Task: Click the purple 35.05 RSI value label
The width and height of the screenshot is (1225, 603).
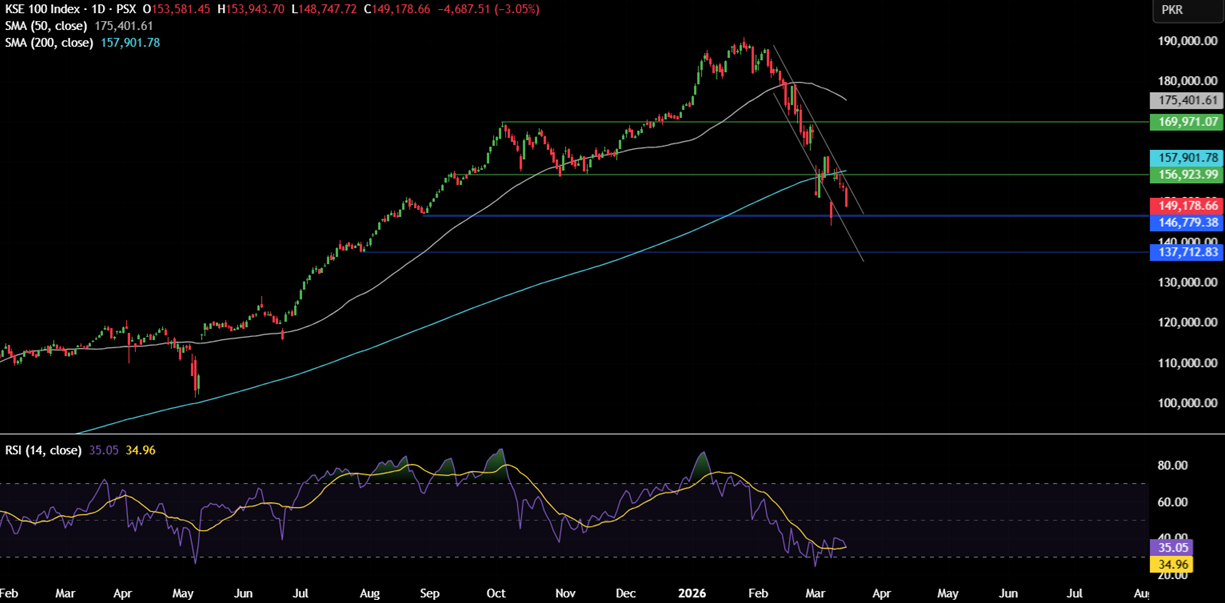Action: click(1171, 548)
